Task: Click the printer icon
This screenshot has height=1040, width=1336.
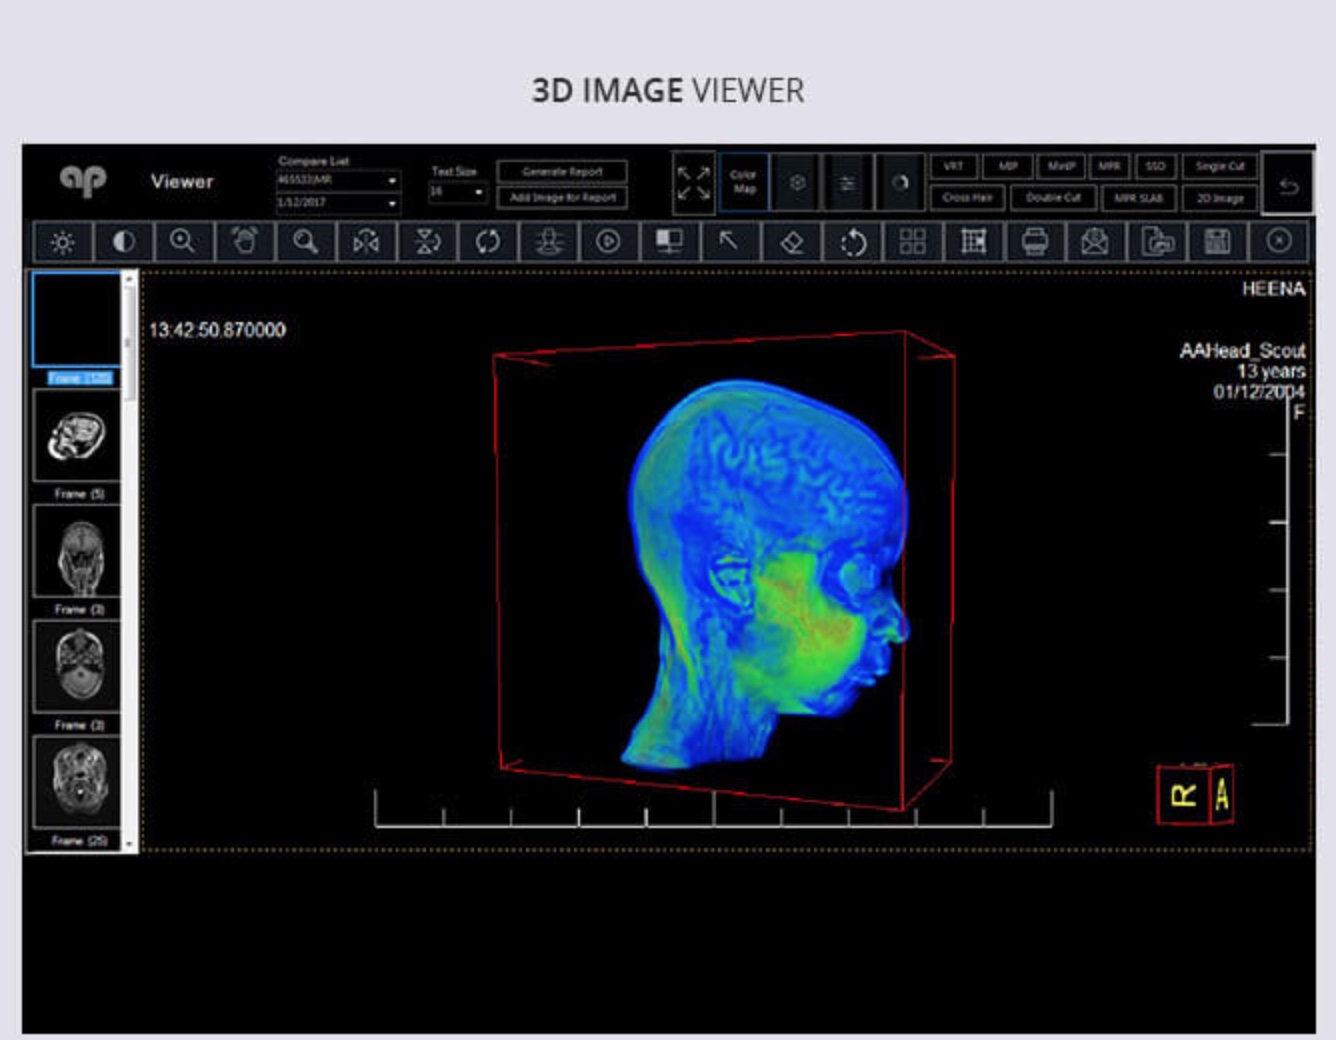Action: point(1035,242)
